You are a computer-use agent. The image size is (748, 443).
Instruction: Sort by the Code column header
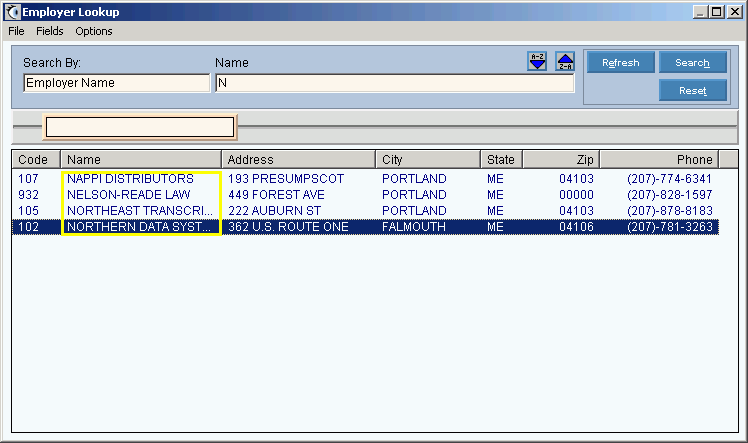point(36,159)
